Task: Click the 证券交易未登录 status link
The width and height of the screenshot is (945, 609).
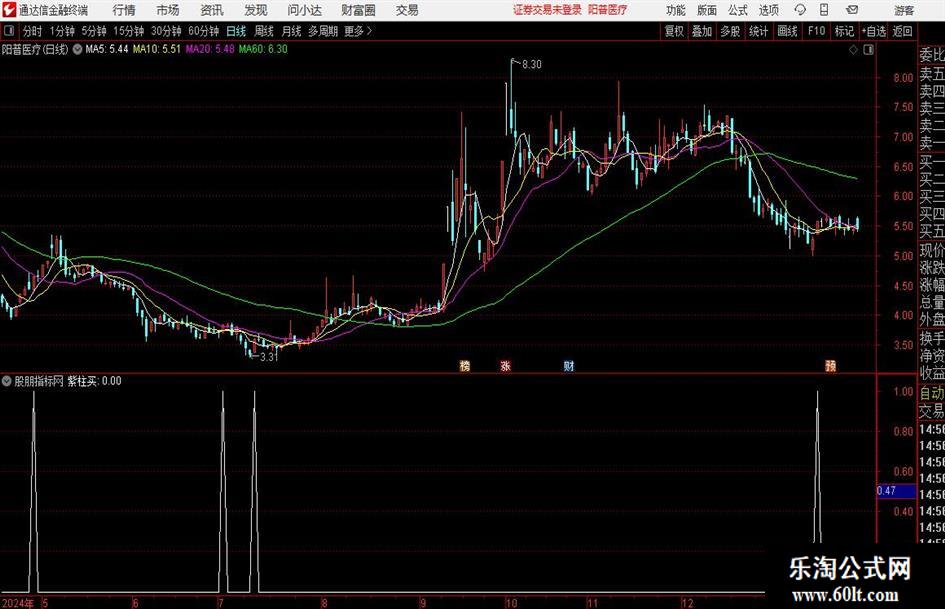Action: tap(547, 10)
